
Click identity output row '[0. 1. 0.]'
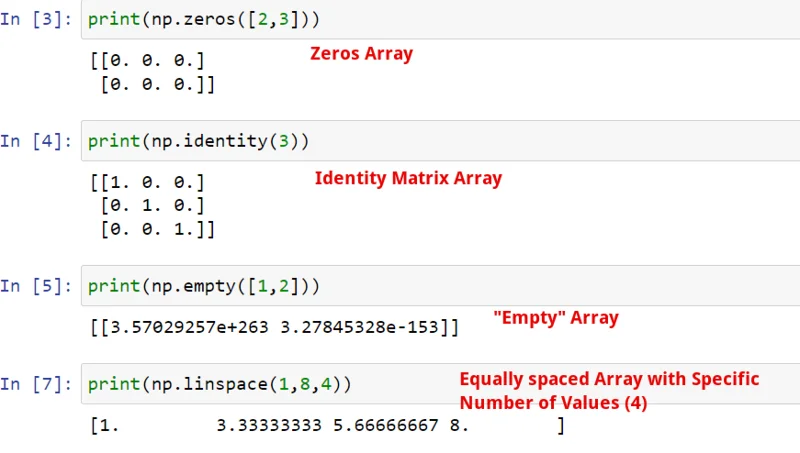click(153, 206)
